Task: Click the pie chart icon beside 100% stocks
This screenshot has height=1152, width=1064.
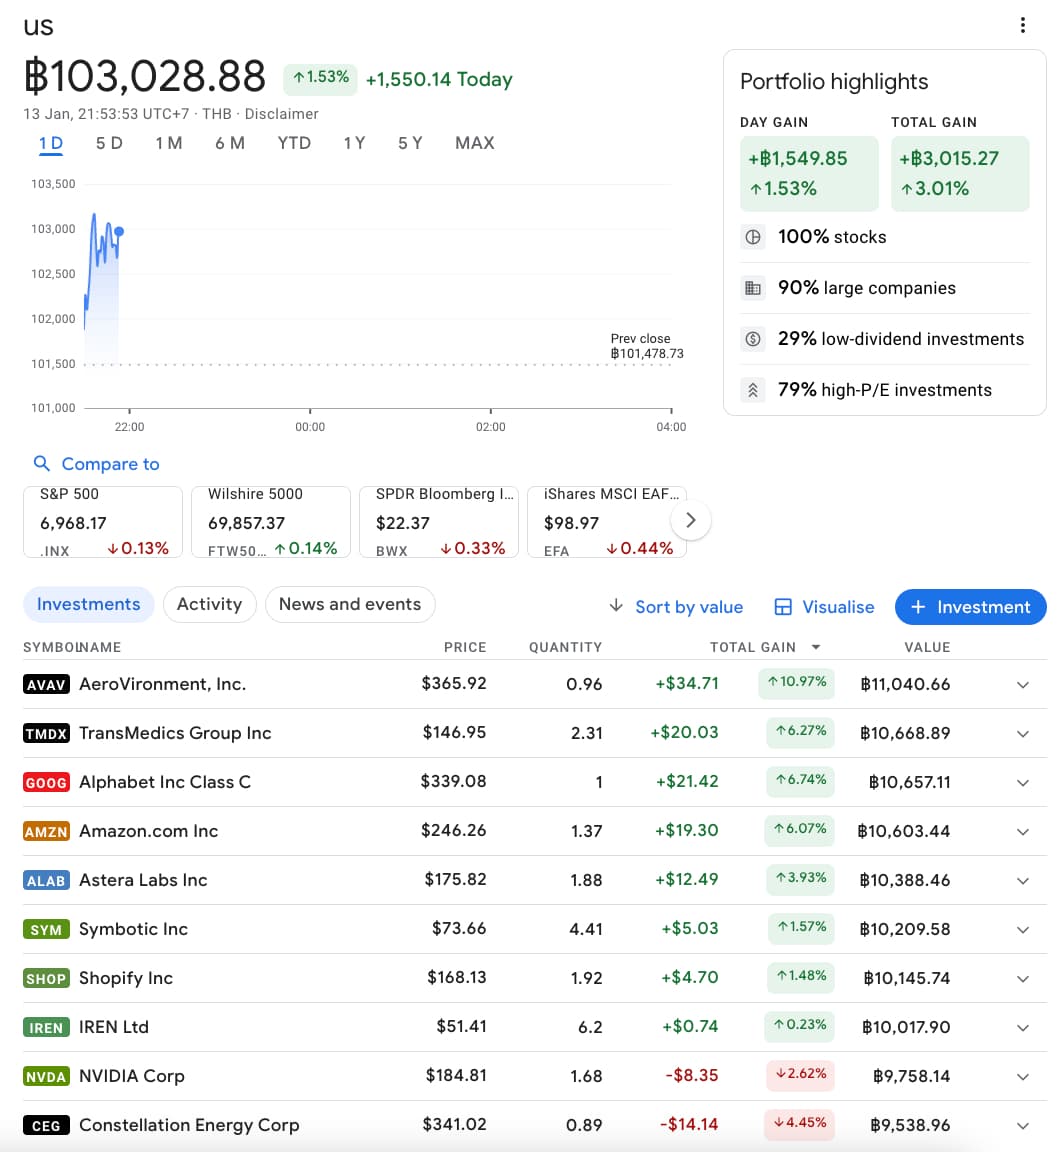Action: click(753, 237)
